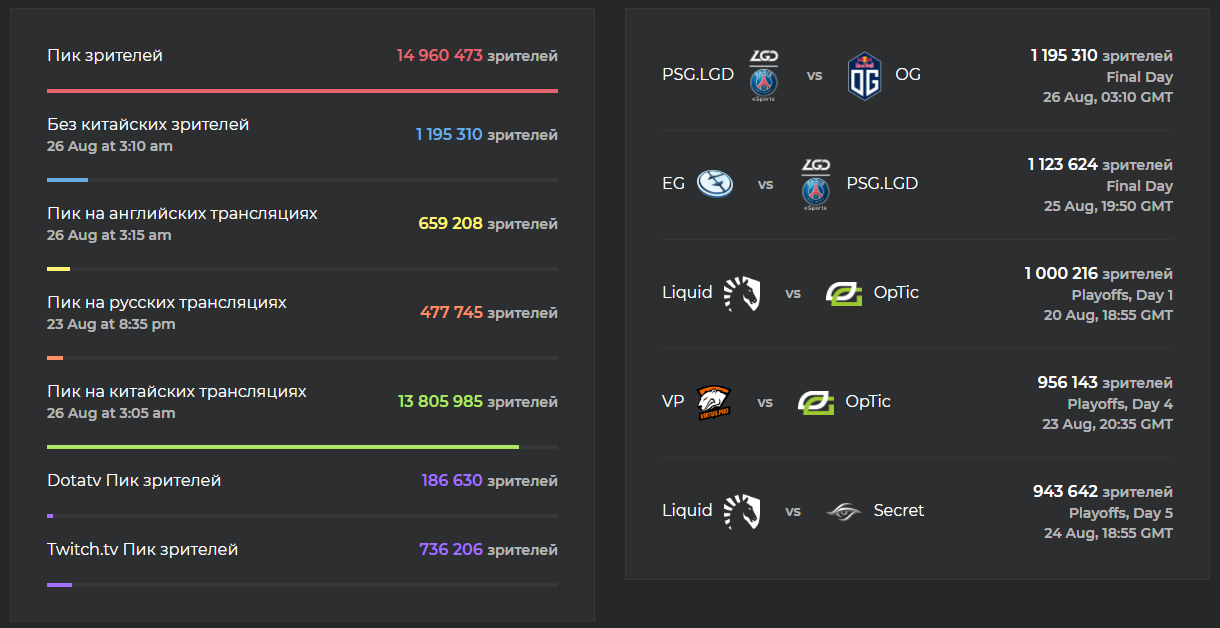
Task: Click the OG team logo
Action: (x=864, y=76)
